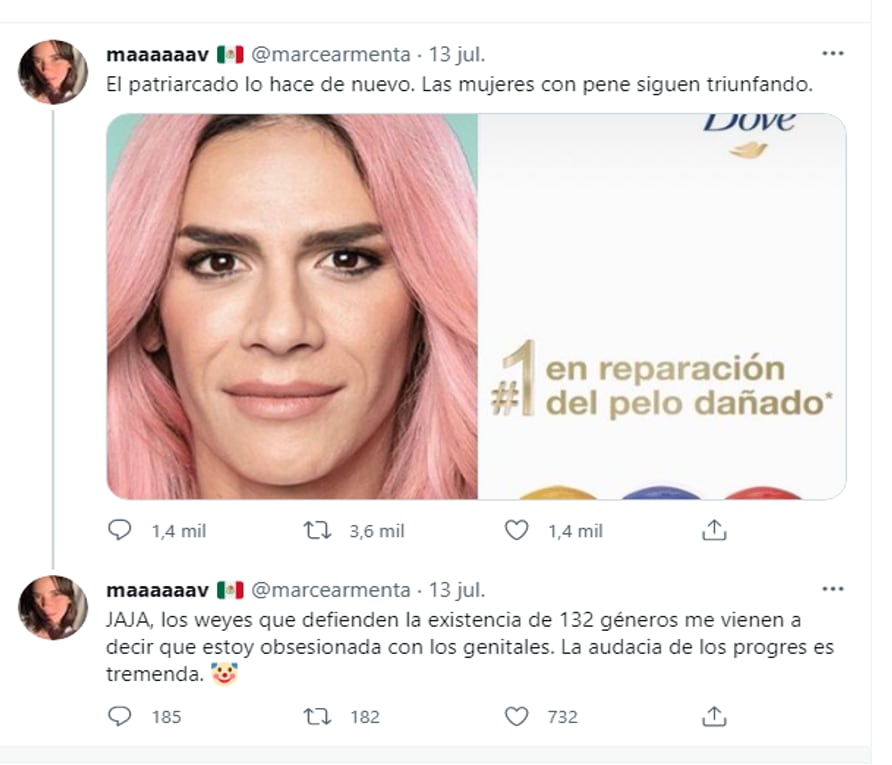View the 1,4 mil likes count of the first tweet
The width and height of the screenshot is (892, 765).
pyautogui.click(x=575, y=531)
